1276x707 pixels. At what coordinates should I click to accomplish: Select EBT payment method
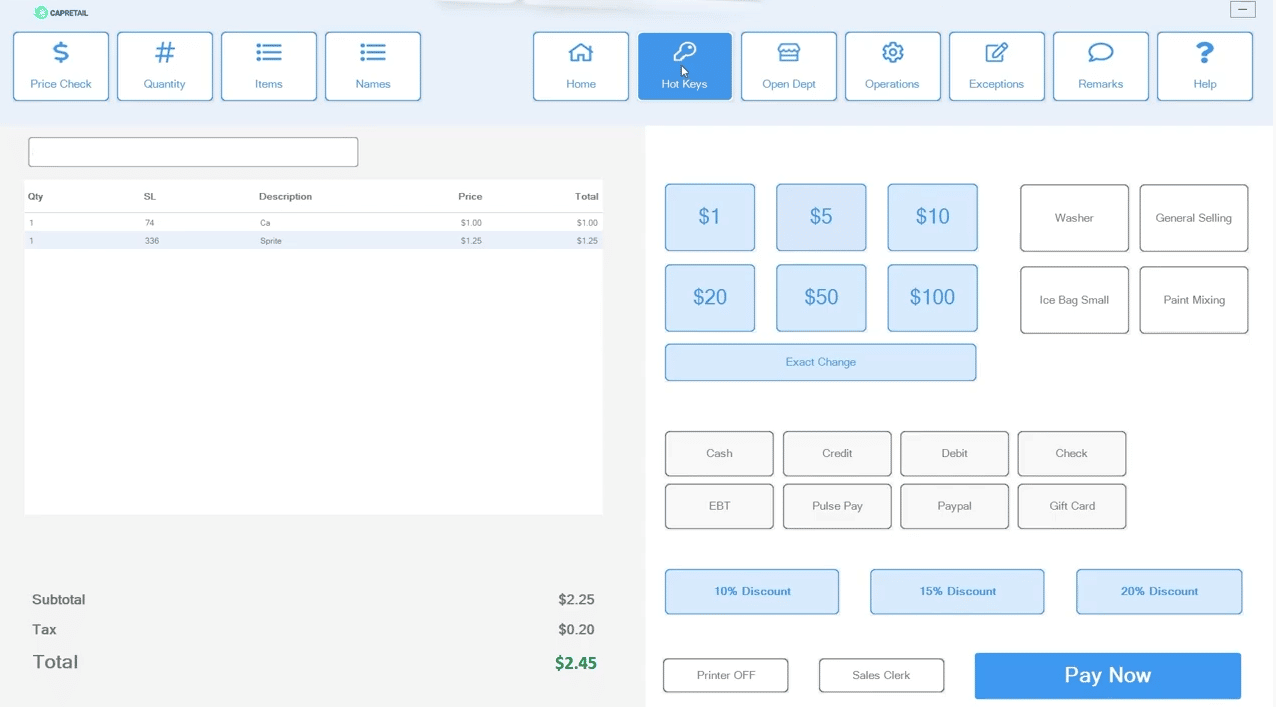pyautogui.click(x=719, y=506)
